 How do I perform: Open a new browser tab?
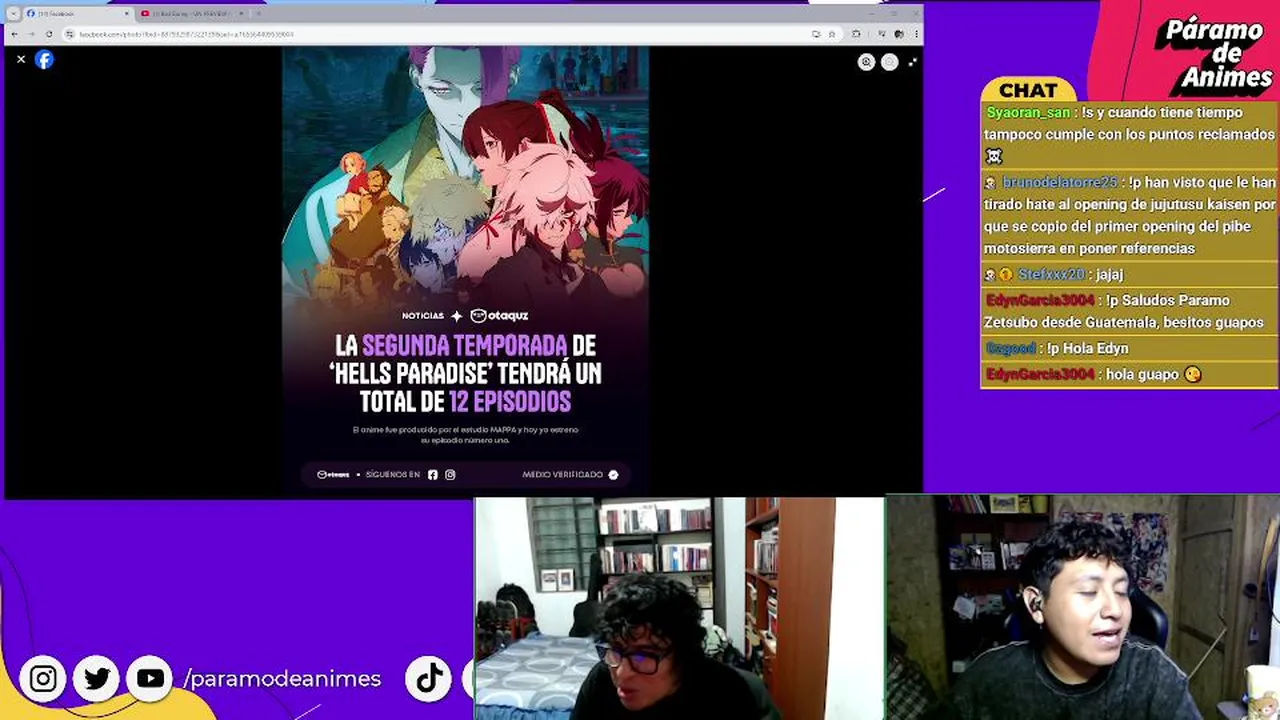coord(258,14)
